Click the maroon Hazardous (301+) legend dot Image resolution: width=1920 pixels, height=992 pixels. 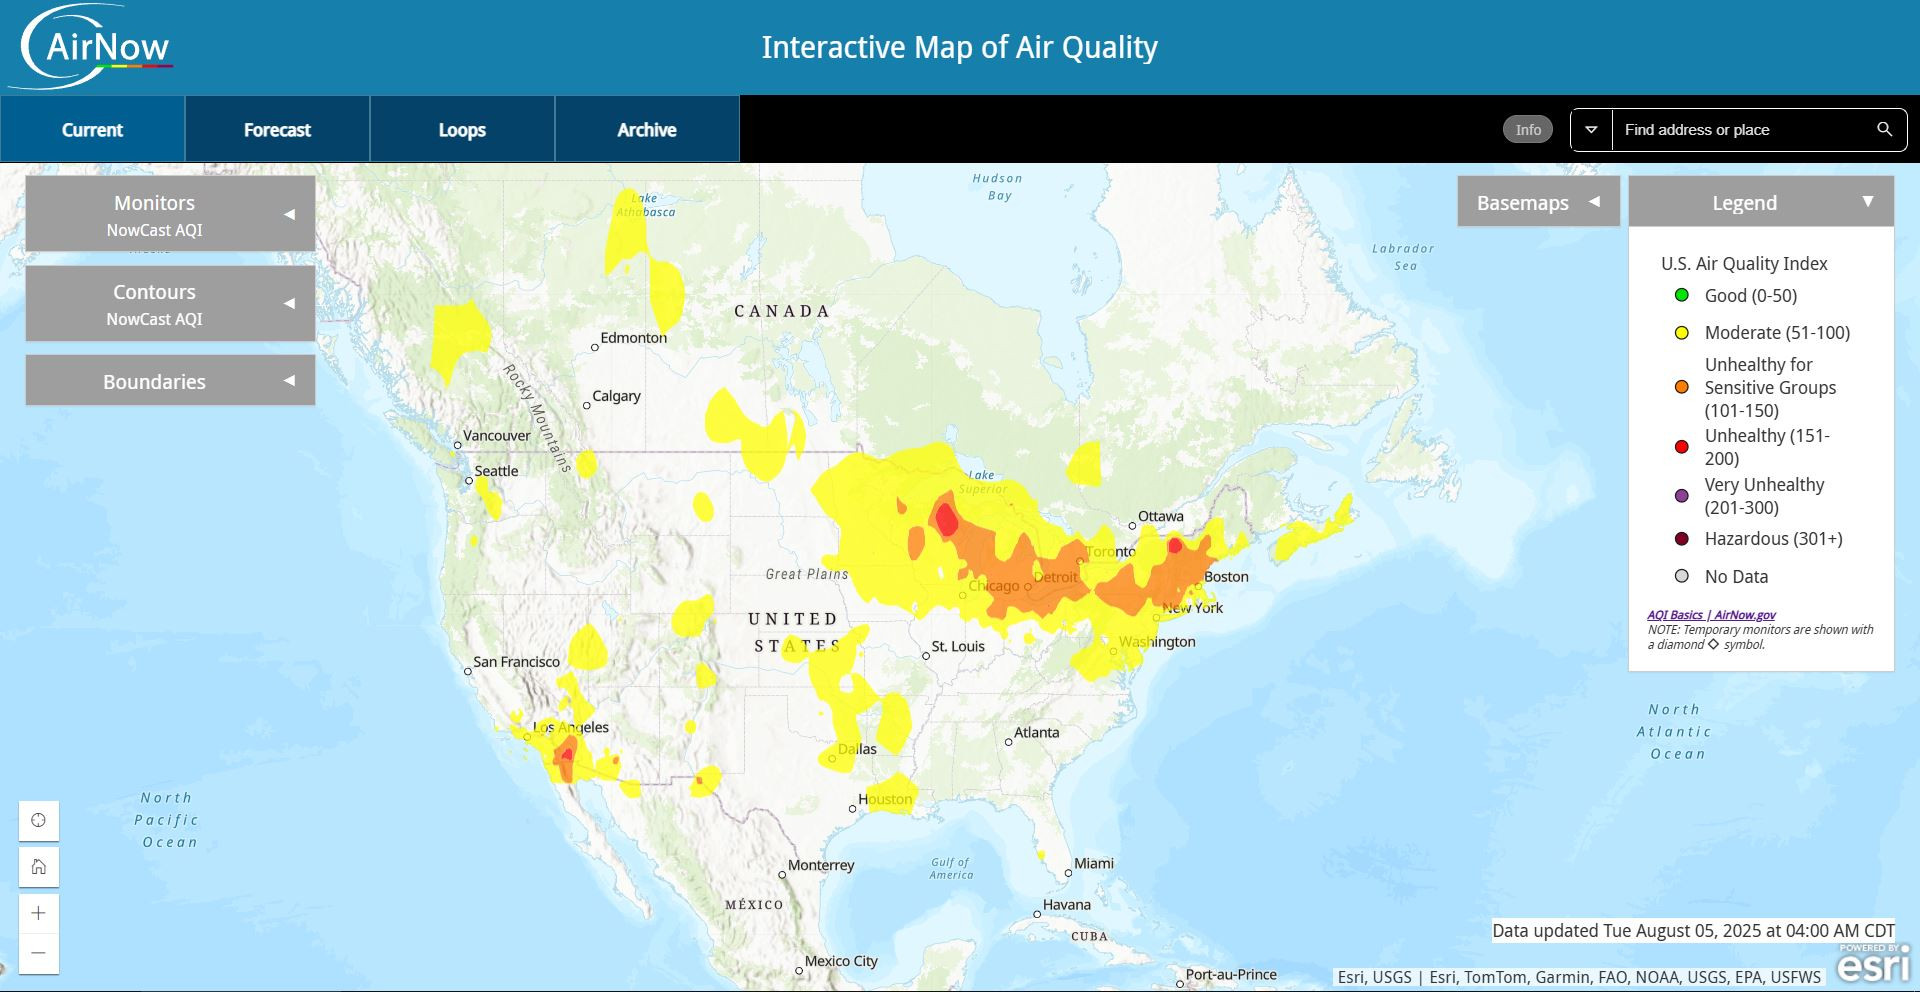[1682, 539]
